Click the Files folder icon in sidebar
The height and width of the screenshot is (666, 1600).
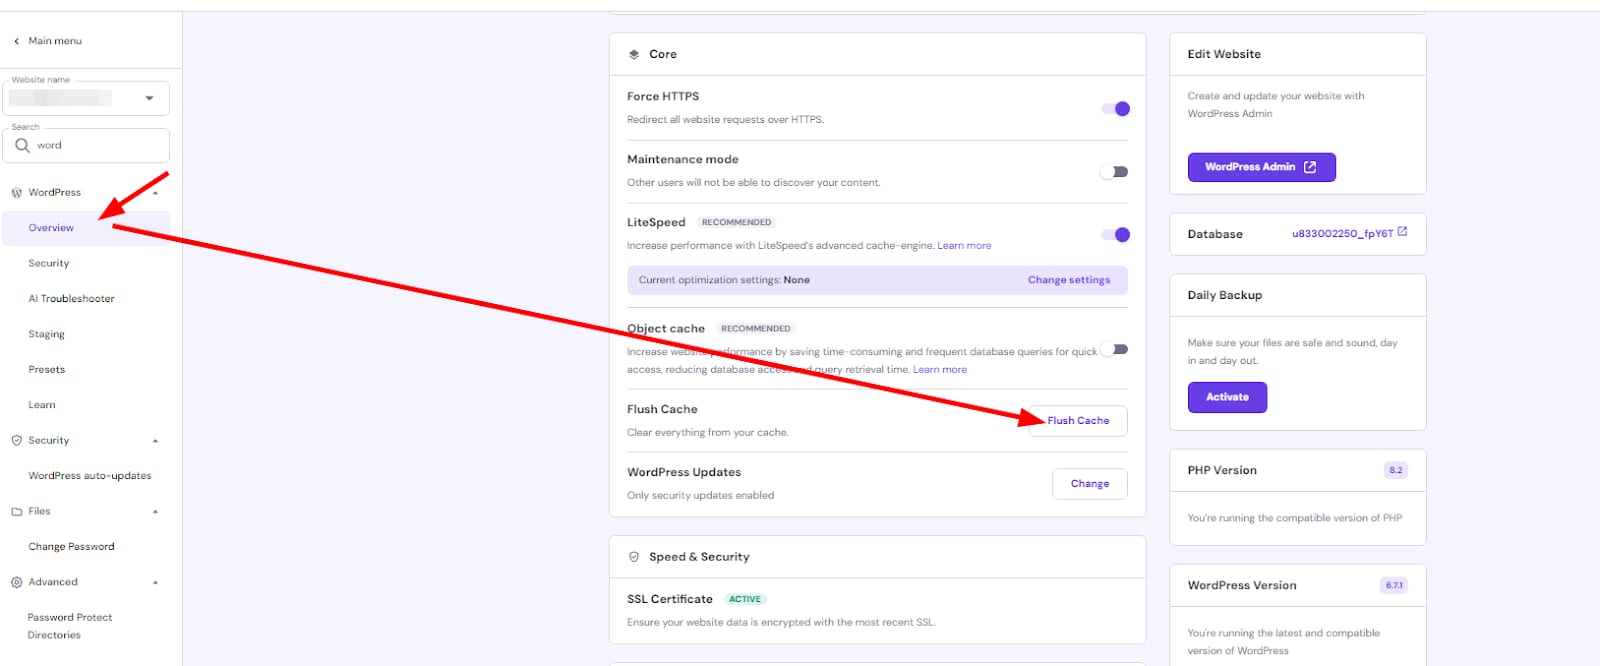(16, 512)
